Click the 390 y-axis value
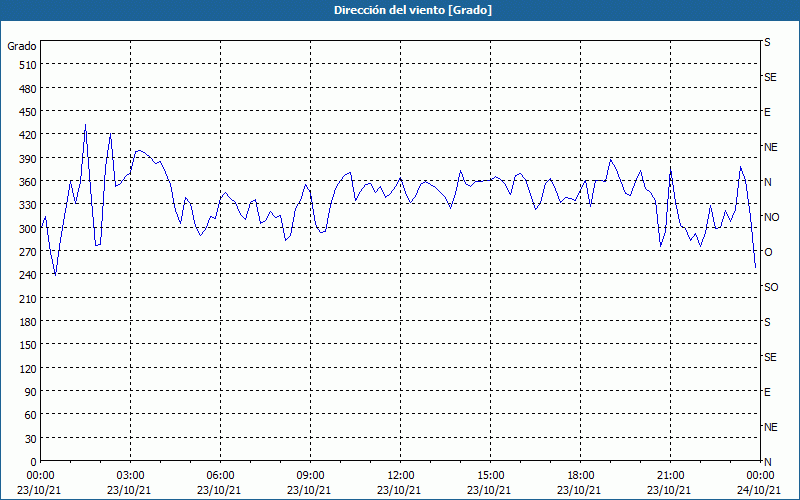The image size is (800, 500). pos(28,159)
